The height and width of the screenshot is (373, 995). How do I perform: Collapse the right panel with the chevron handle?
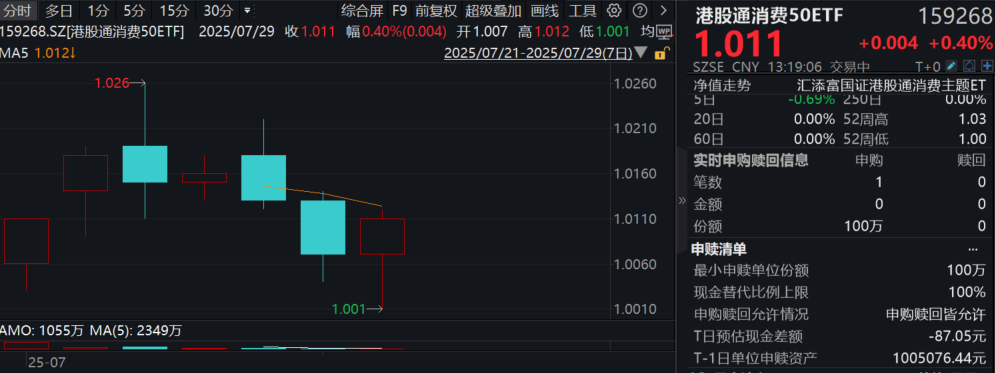point(682,200)
